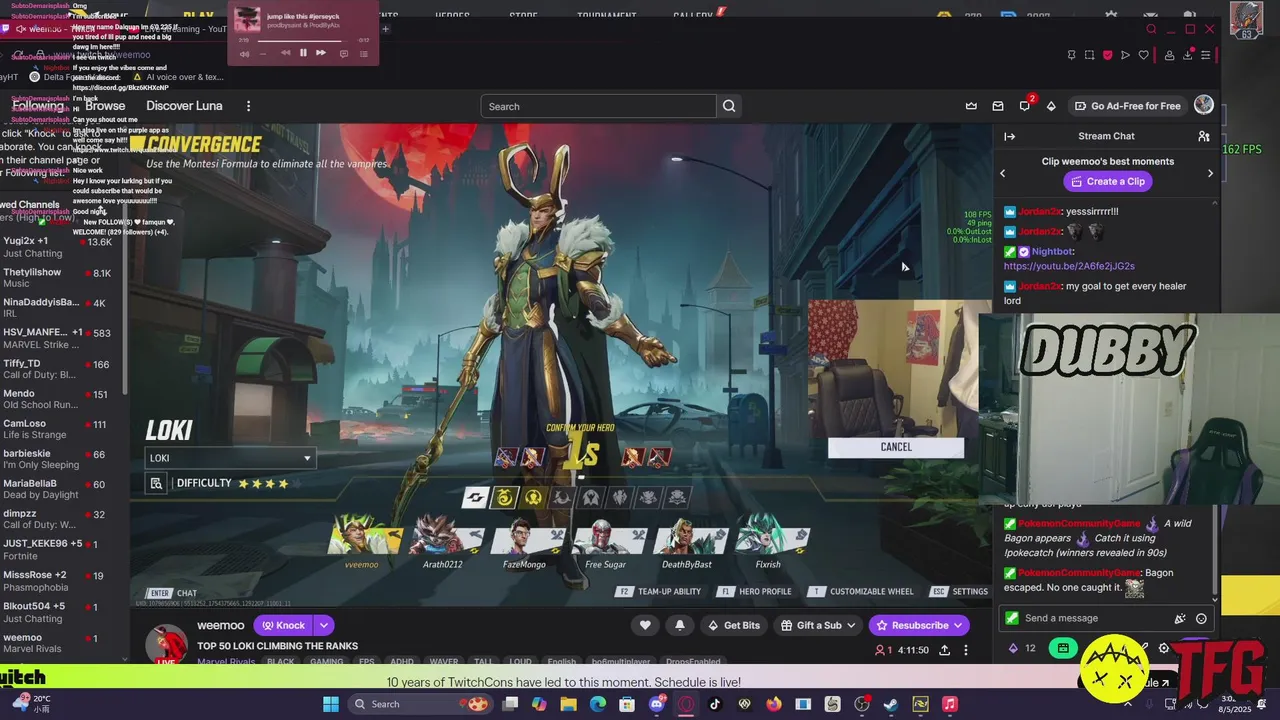
Task: Click the browser player play icon in toolbar
Action: 1125,55
